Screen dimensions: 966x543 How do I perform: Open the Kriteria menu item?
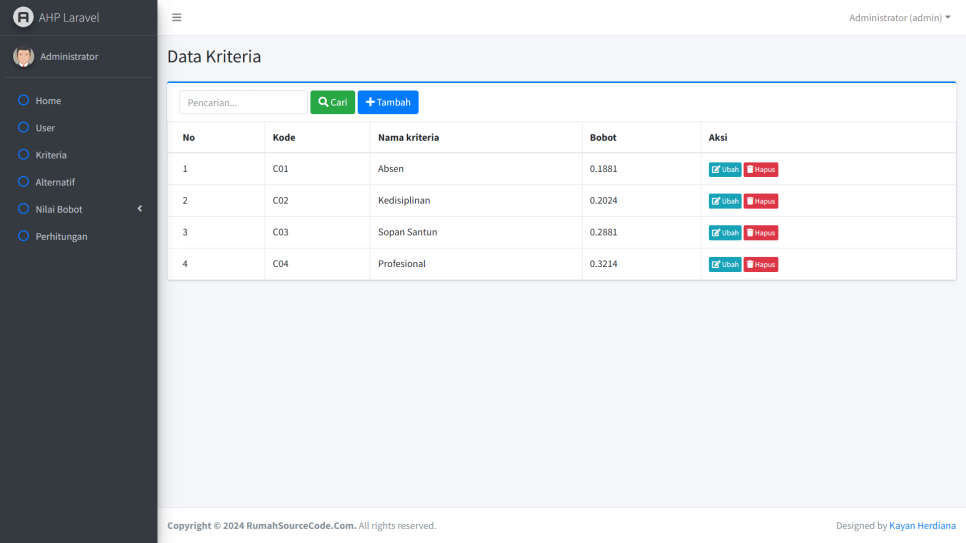(78, 155)
